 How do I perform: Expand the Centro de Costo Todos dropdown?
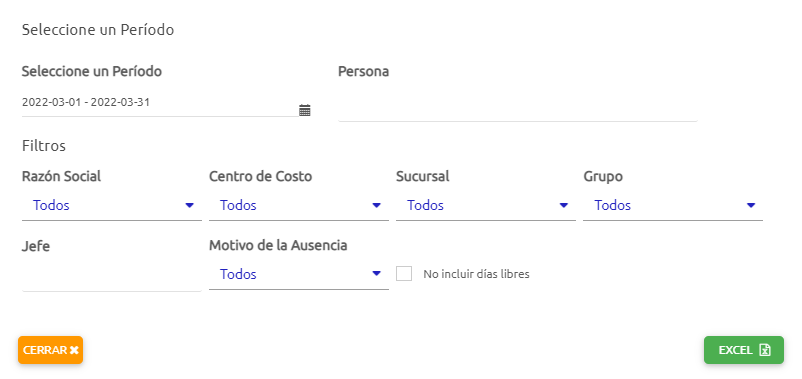(299, 206)
